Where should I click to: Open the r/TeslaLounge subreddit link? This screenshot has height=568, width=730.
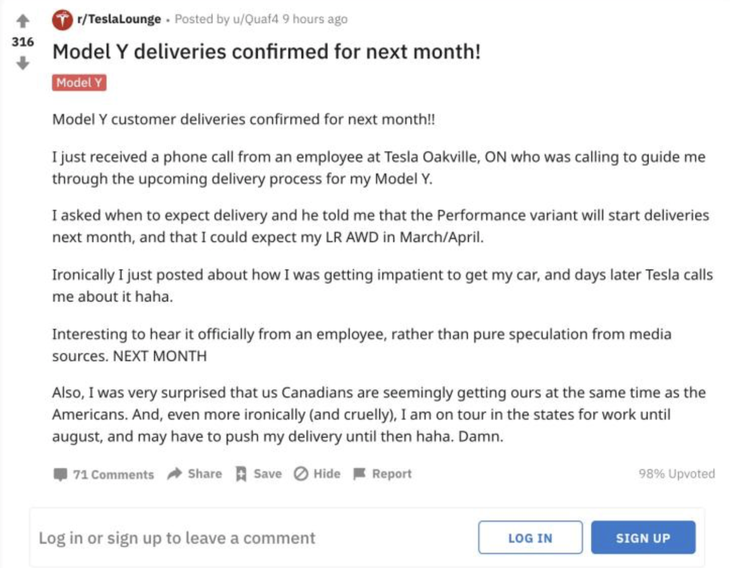120,19
